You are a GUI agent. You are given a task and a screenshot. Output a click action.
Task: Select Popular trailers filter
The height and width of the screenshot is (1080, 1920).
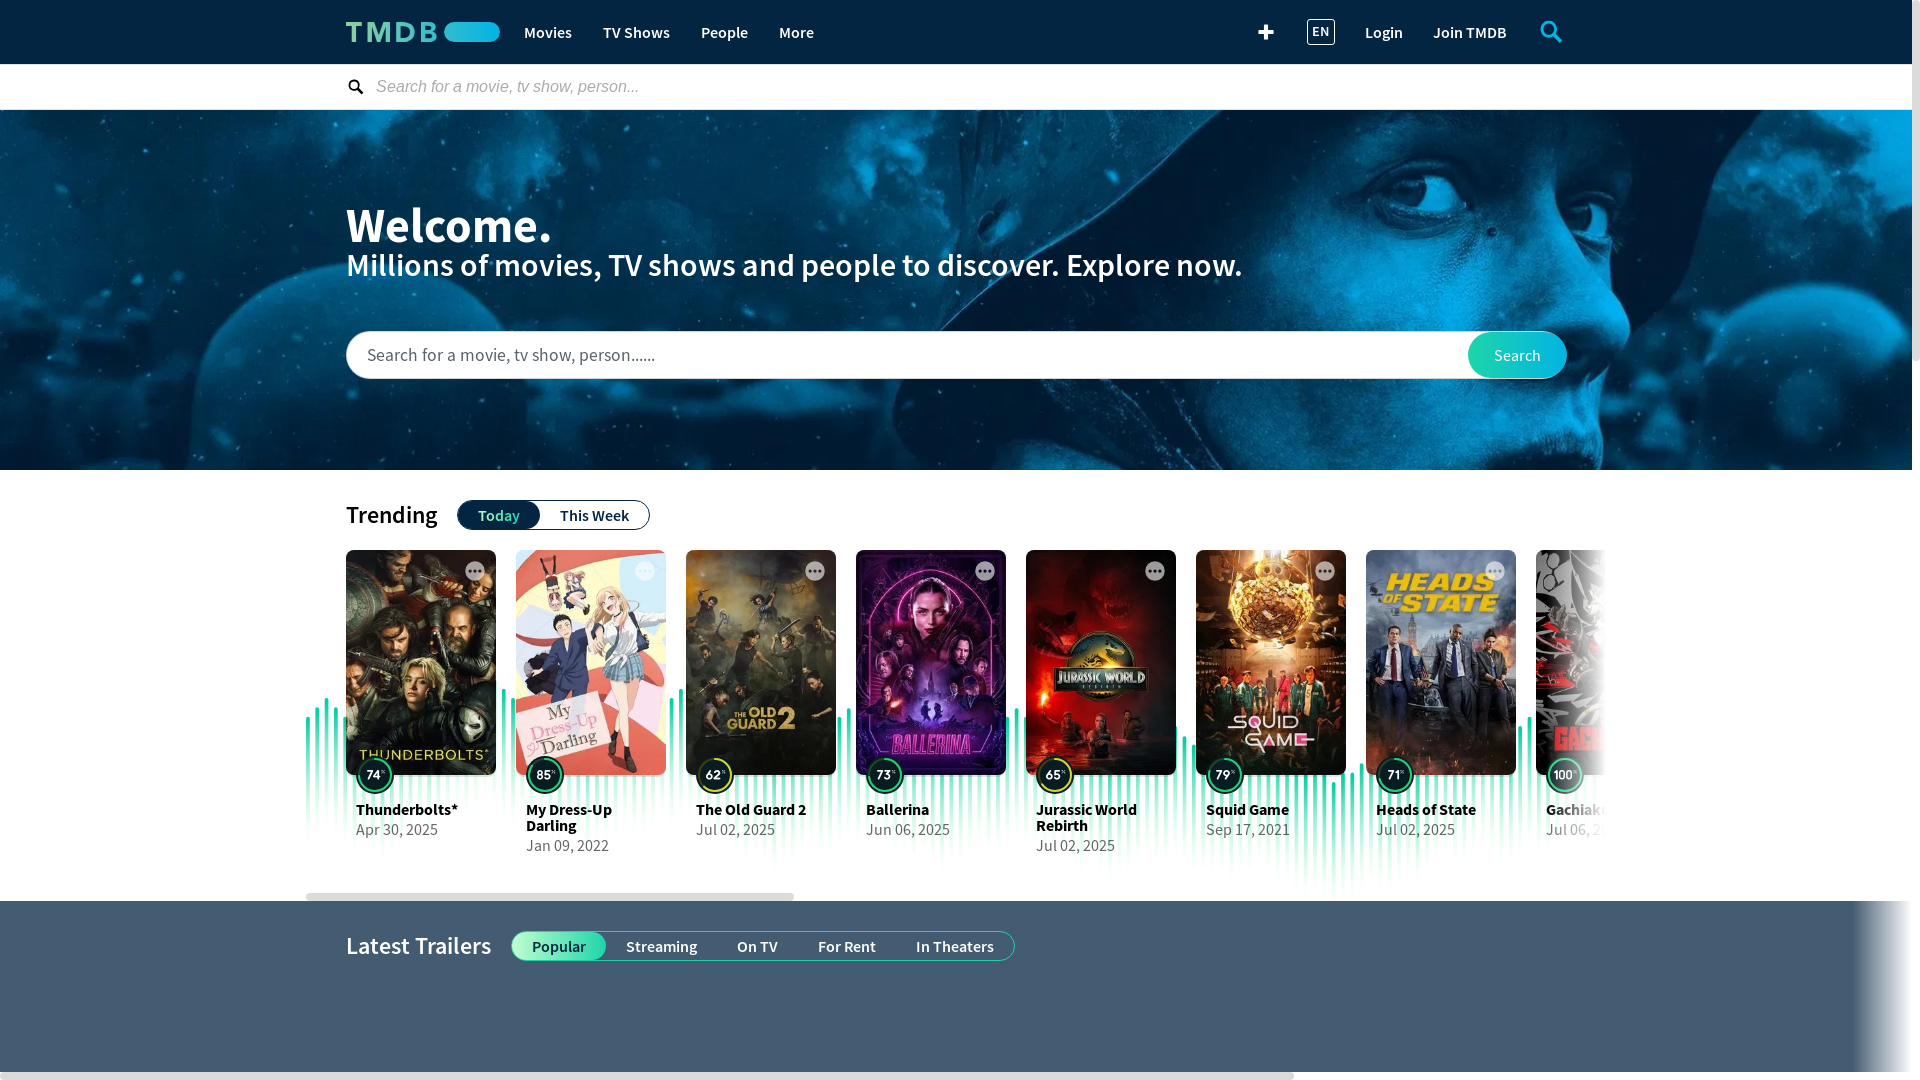click(559, 946)
